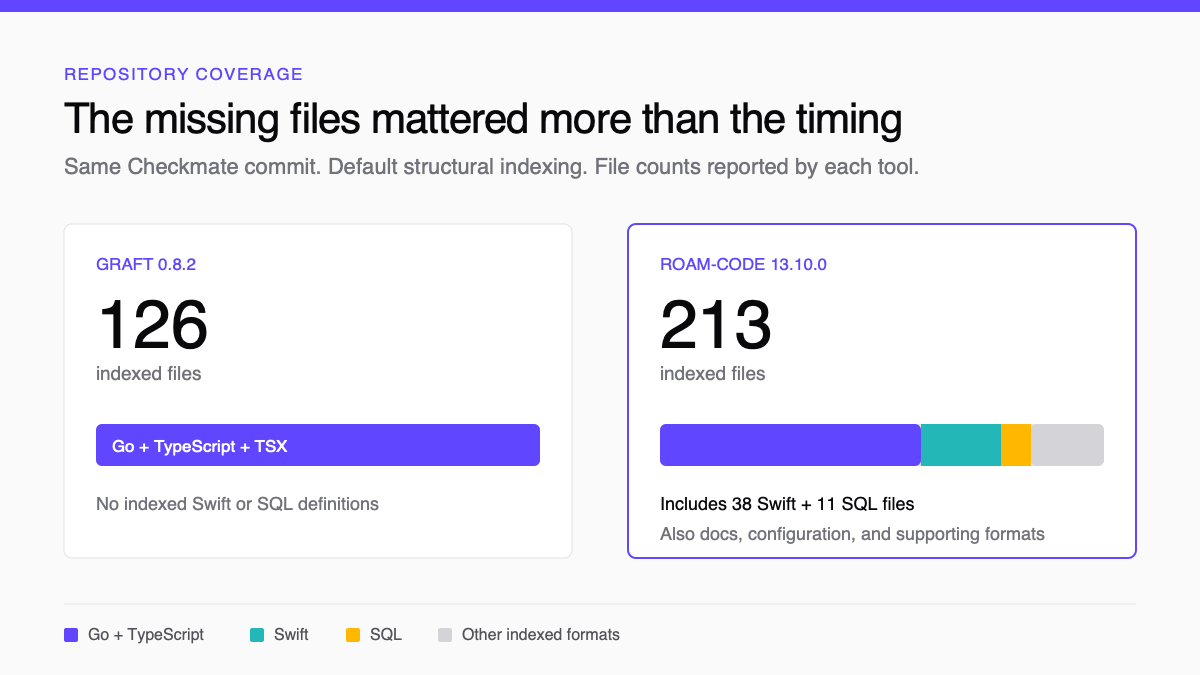Click 'No indexed Swift or SQL definitions' text
Screen dimensions: 1200x675
[237, 504]
